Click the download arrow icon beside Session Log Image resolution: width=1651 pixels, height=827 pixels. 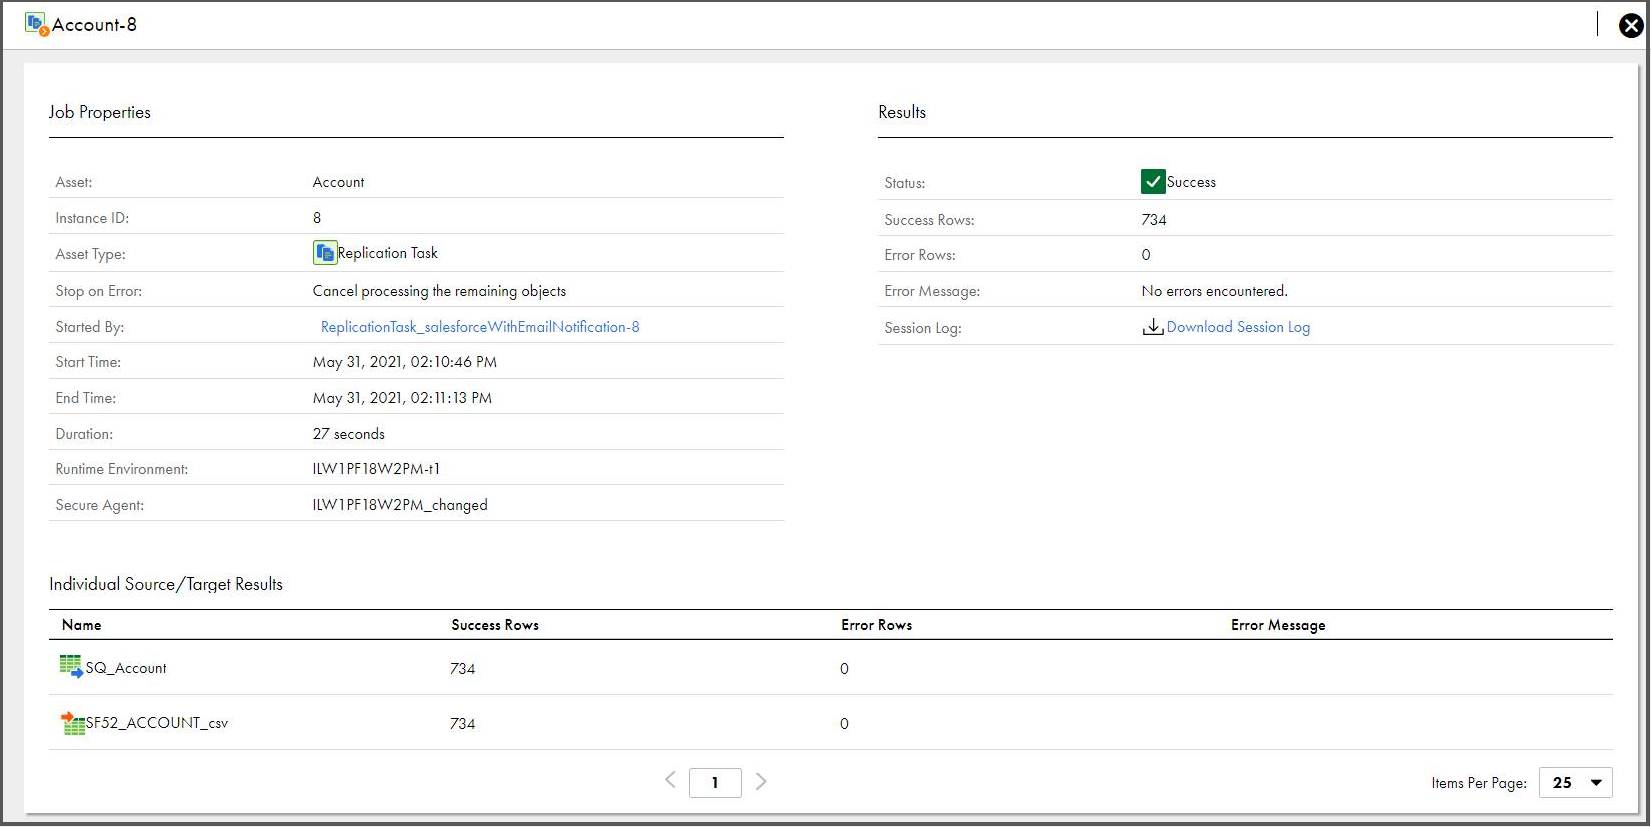tap(1153, 327)
